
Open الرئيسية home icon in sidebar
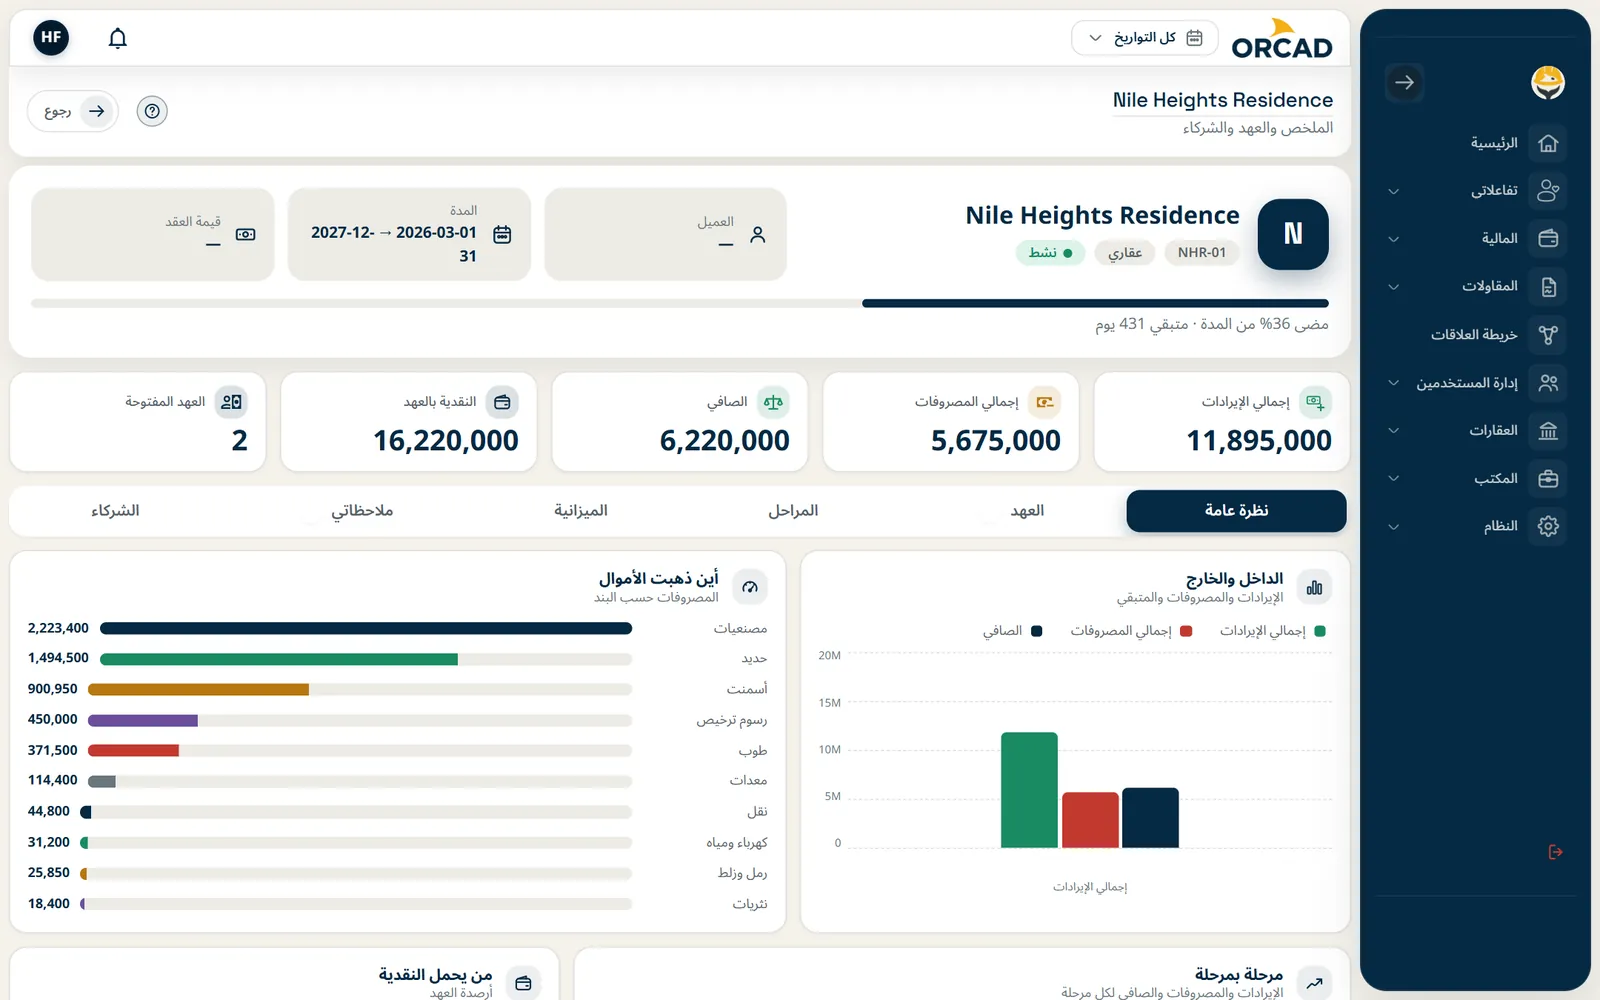[x=1548, y=143]
